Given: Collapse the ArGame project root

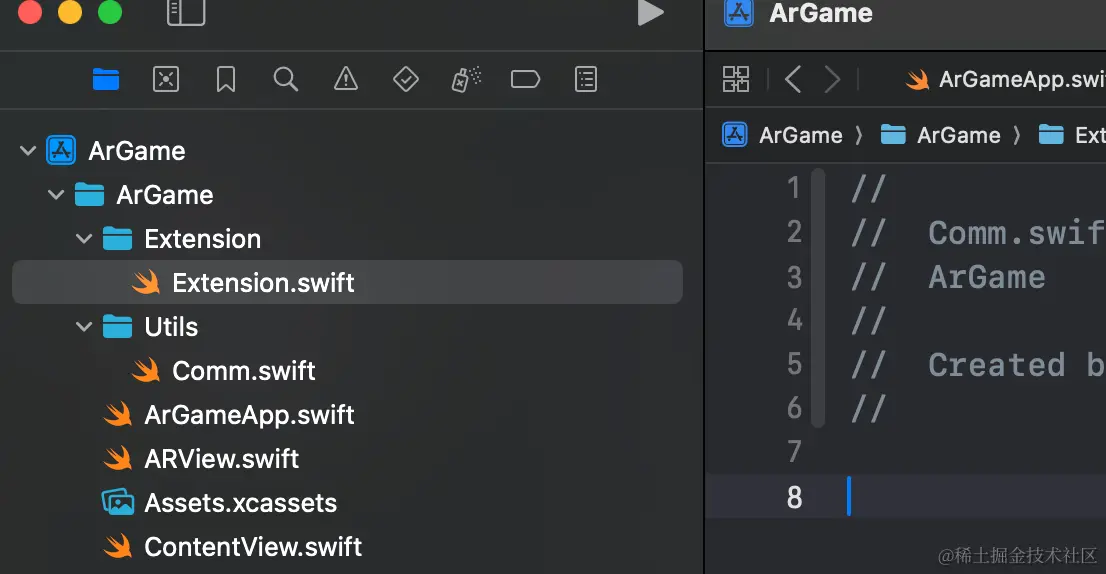Looking at the screenshot, I should (28, 151).
